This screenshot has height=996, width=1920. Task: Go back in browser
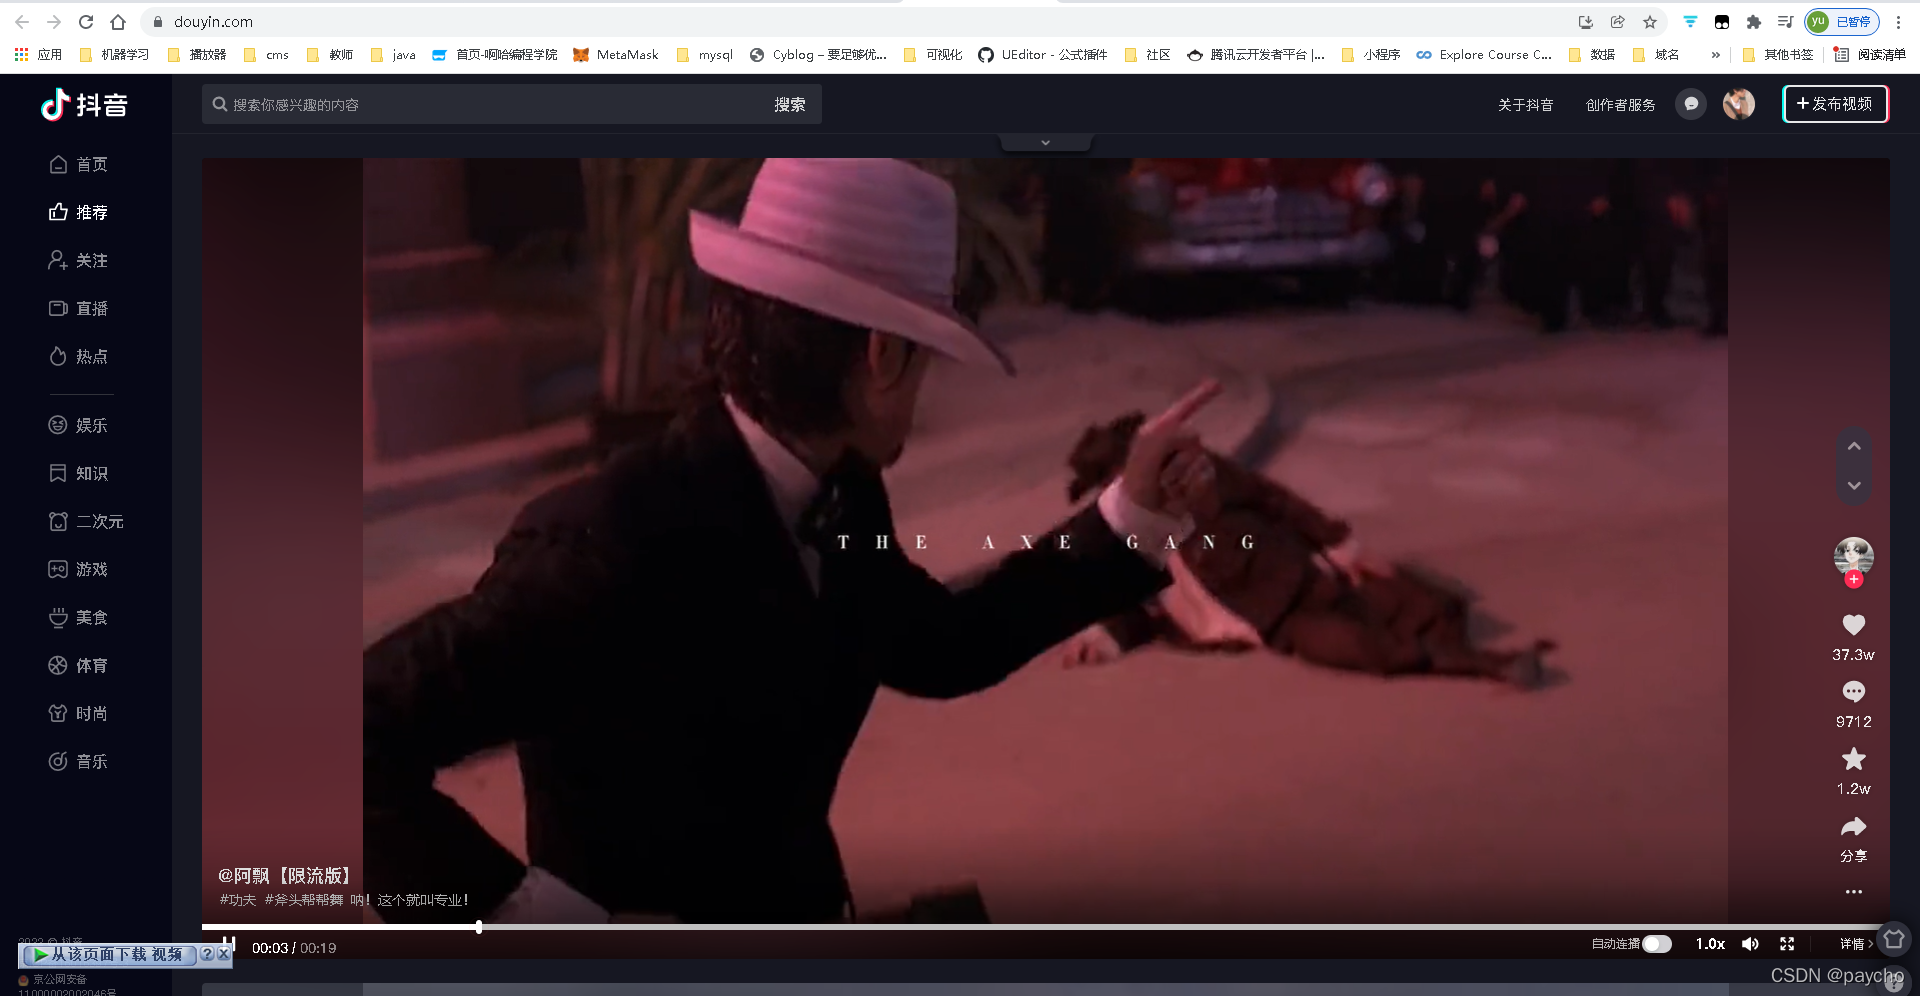tap(22, 21)
